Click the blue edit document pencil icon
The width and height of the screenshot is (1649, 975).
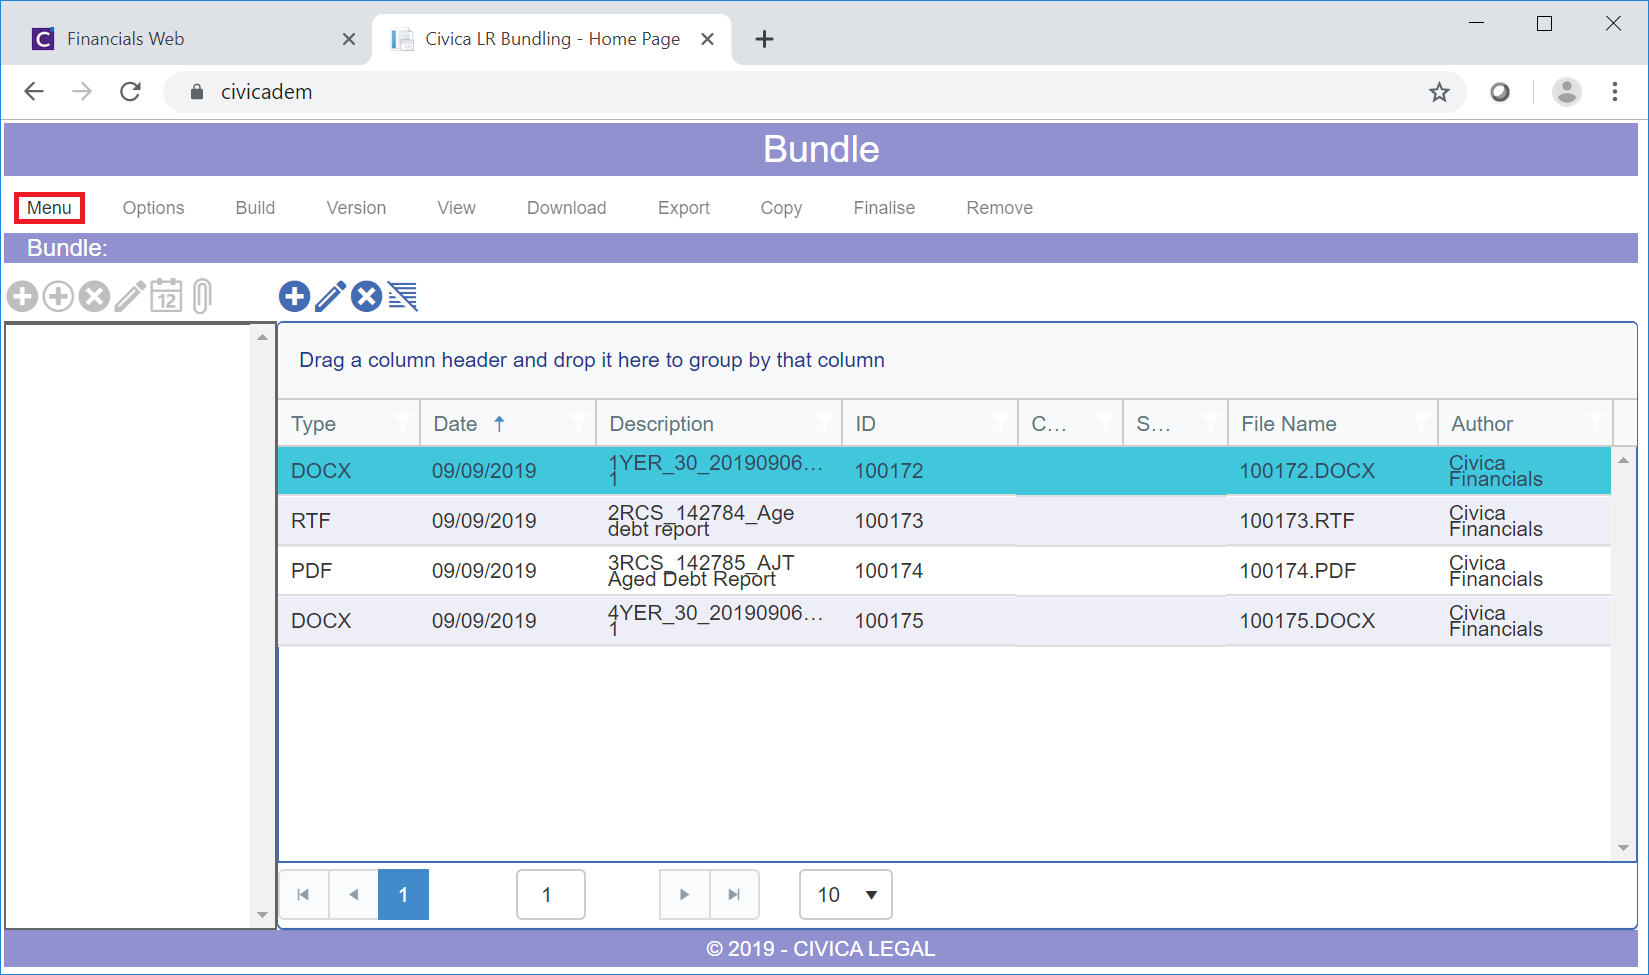point(330,296)
